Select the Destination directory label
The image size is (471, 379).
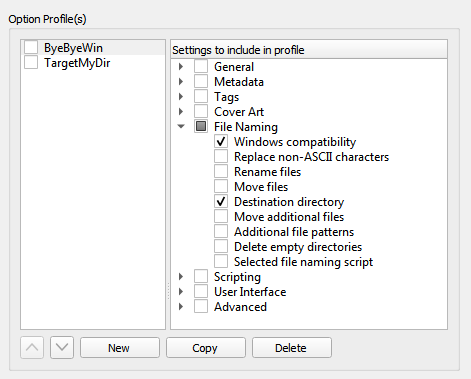pos(289,202)
